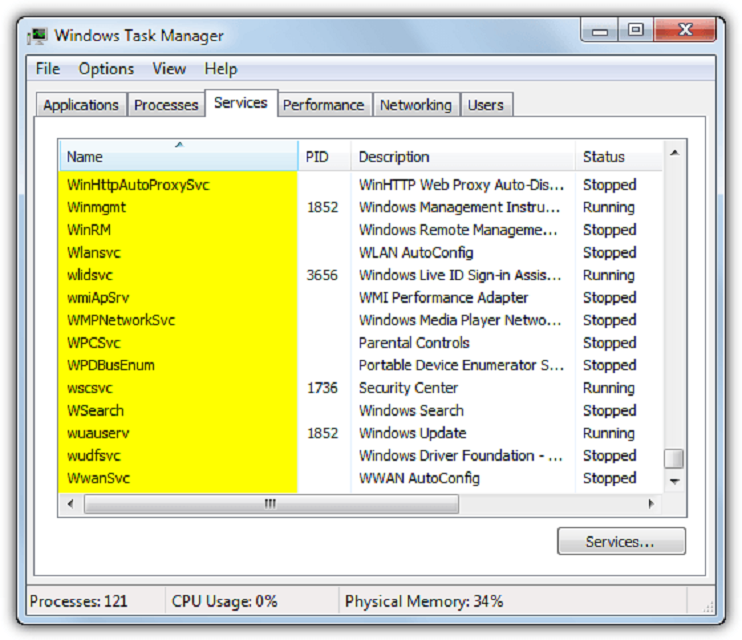Select the WwanSvc service
742x640 pixels.
tap(360, 479)
